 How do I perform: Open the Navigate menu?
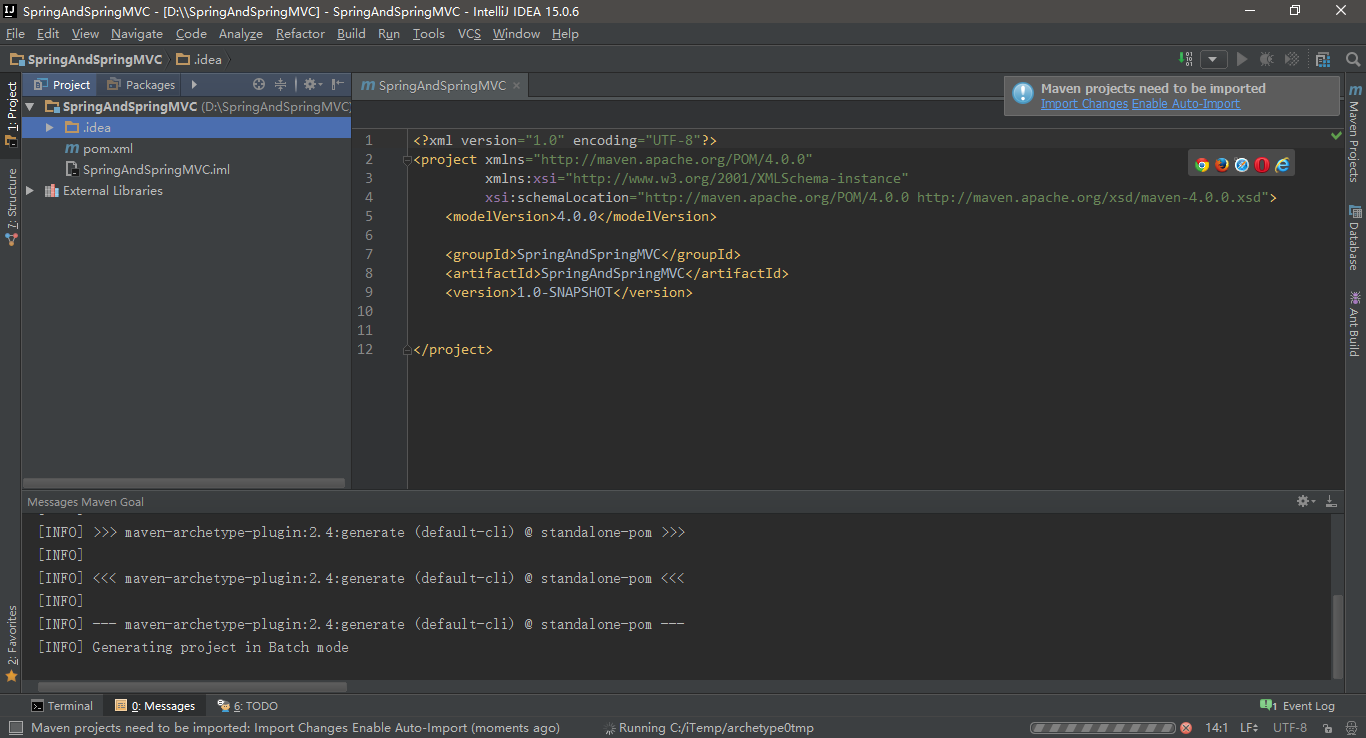pyautogui.click(x=137, y=34)
